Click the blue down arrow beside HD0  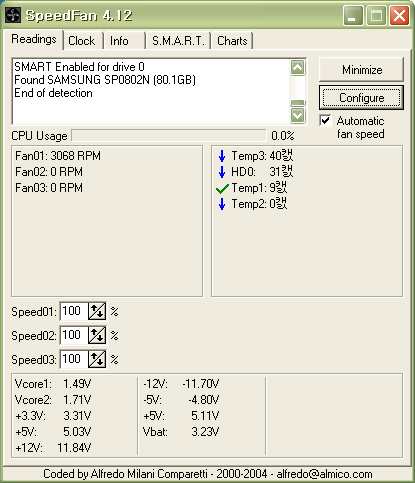[x=222, y=172]
